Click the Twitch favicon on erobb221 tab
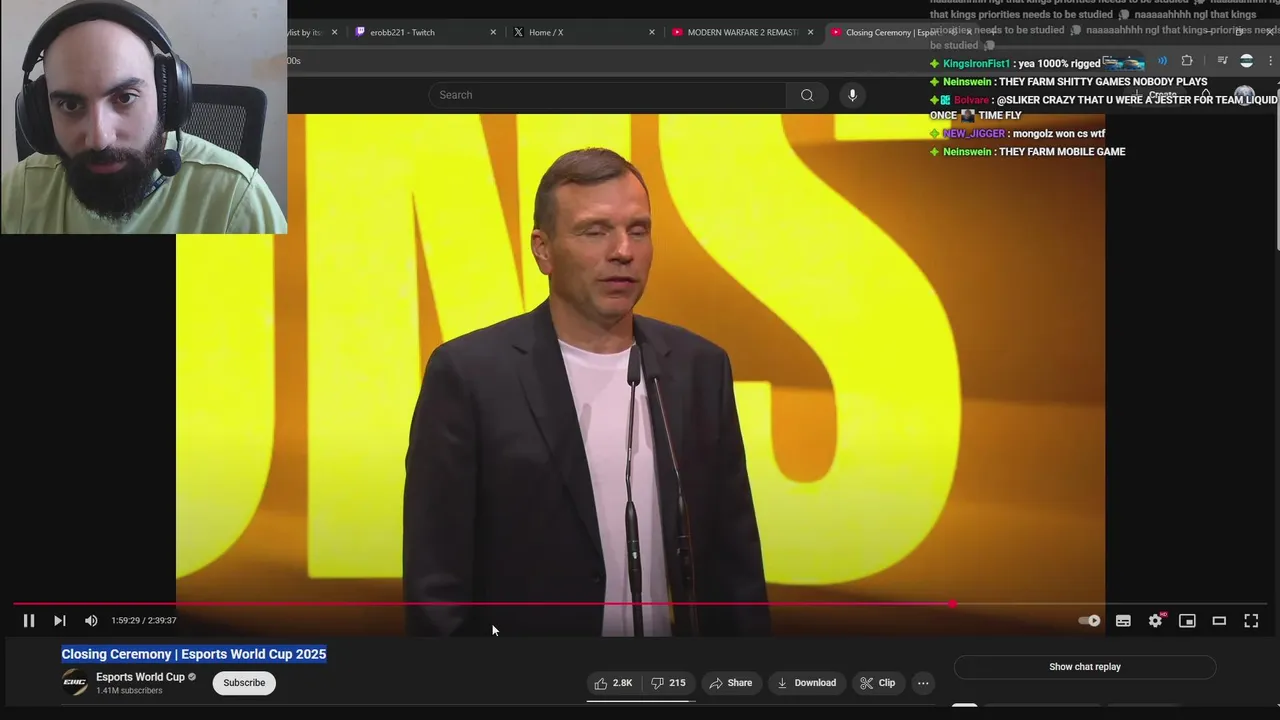 [361, 32]
